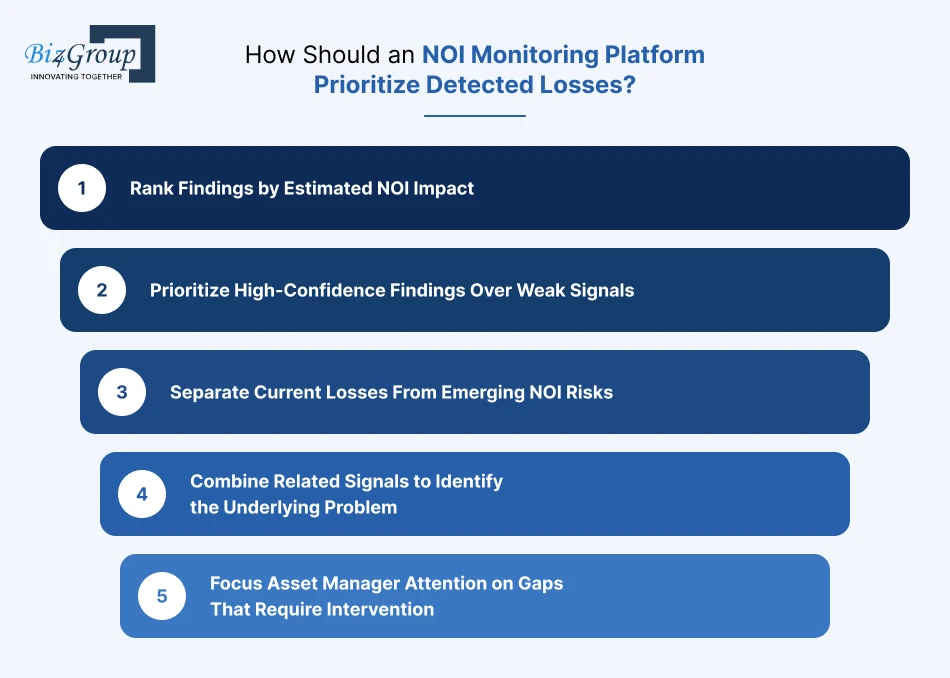
Task: Click the 'NOI Monitoring Platform' heading text
Action: tap(563, 55)
